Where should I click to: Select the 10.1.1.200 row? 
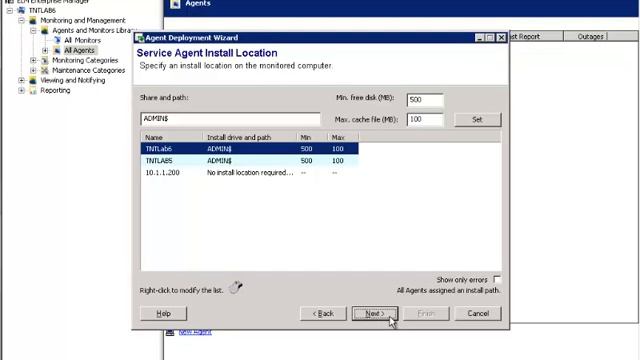point(249,172)
